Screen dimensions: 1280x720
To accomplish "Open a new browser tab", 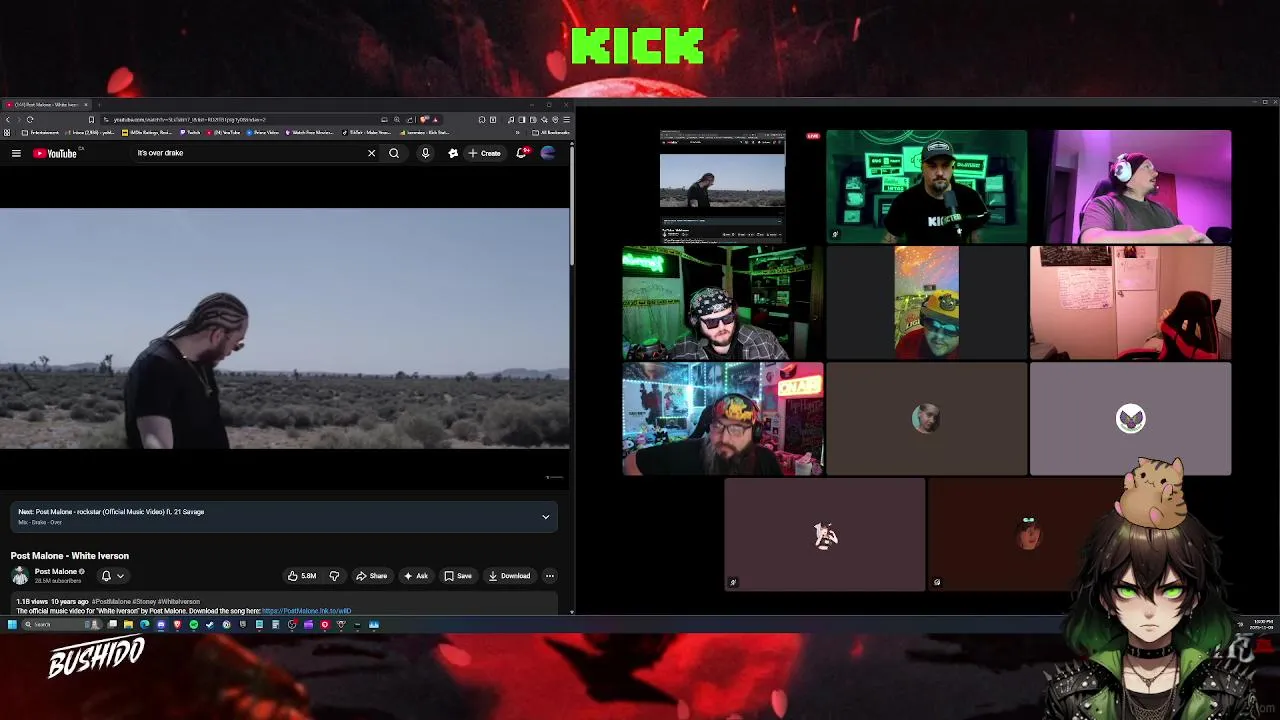I will pos(100,104).
